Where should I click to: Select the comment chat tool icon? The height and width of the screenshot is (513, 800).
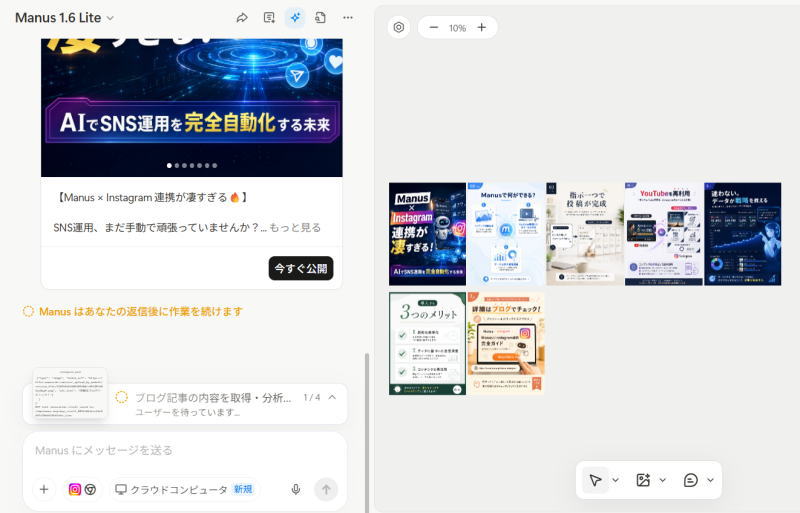click(690, 480)
